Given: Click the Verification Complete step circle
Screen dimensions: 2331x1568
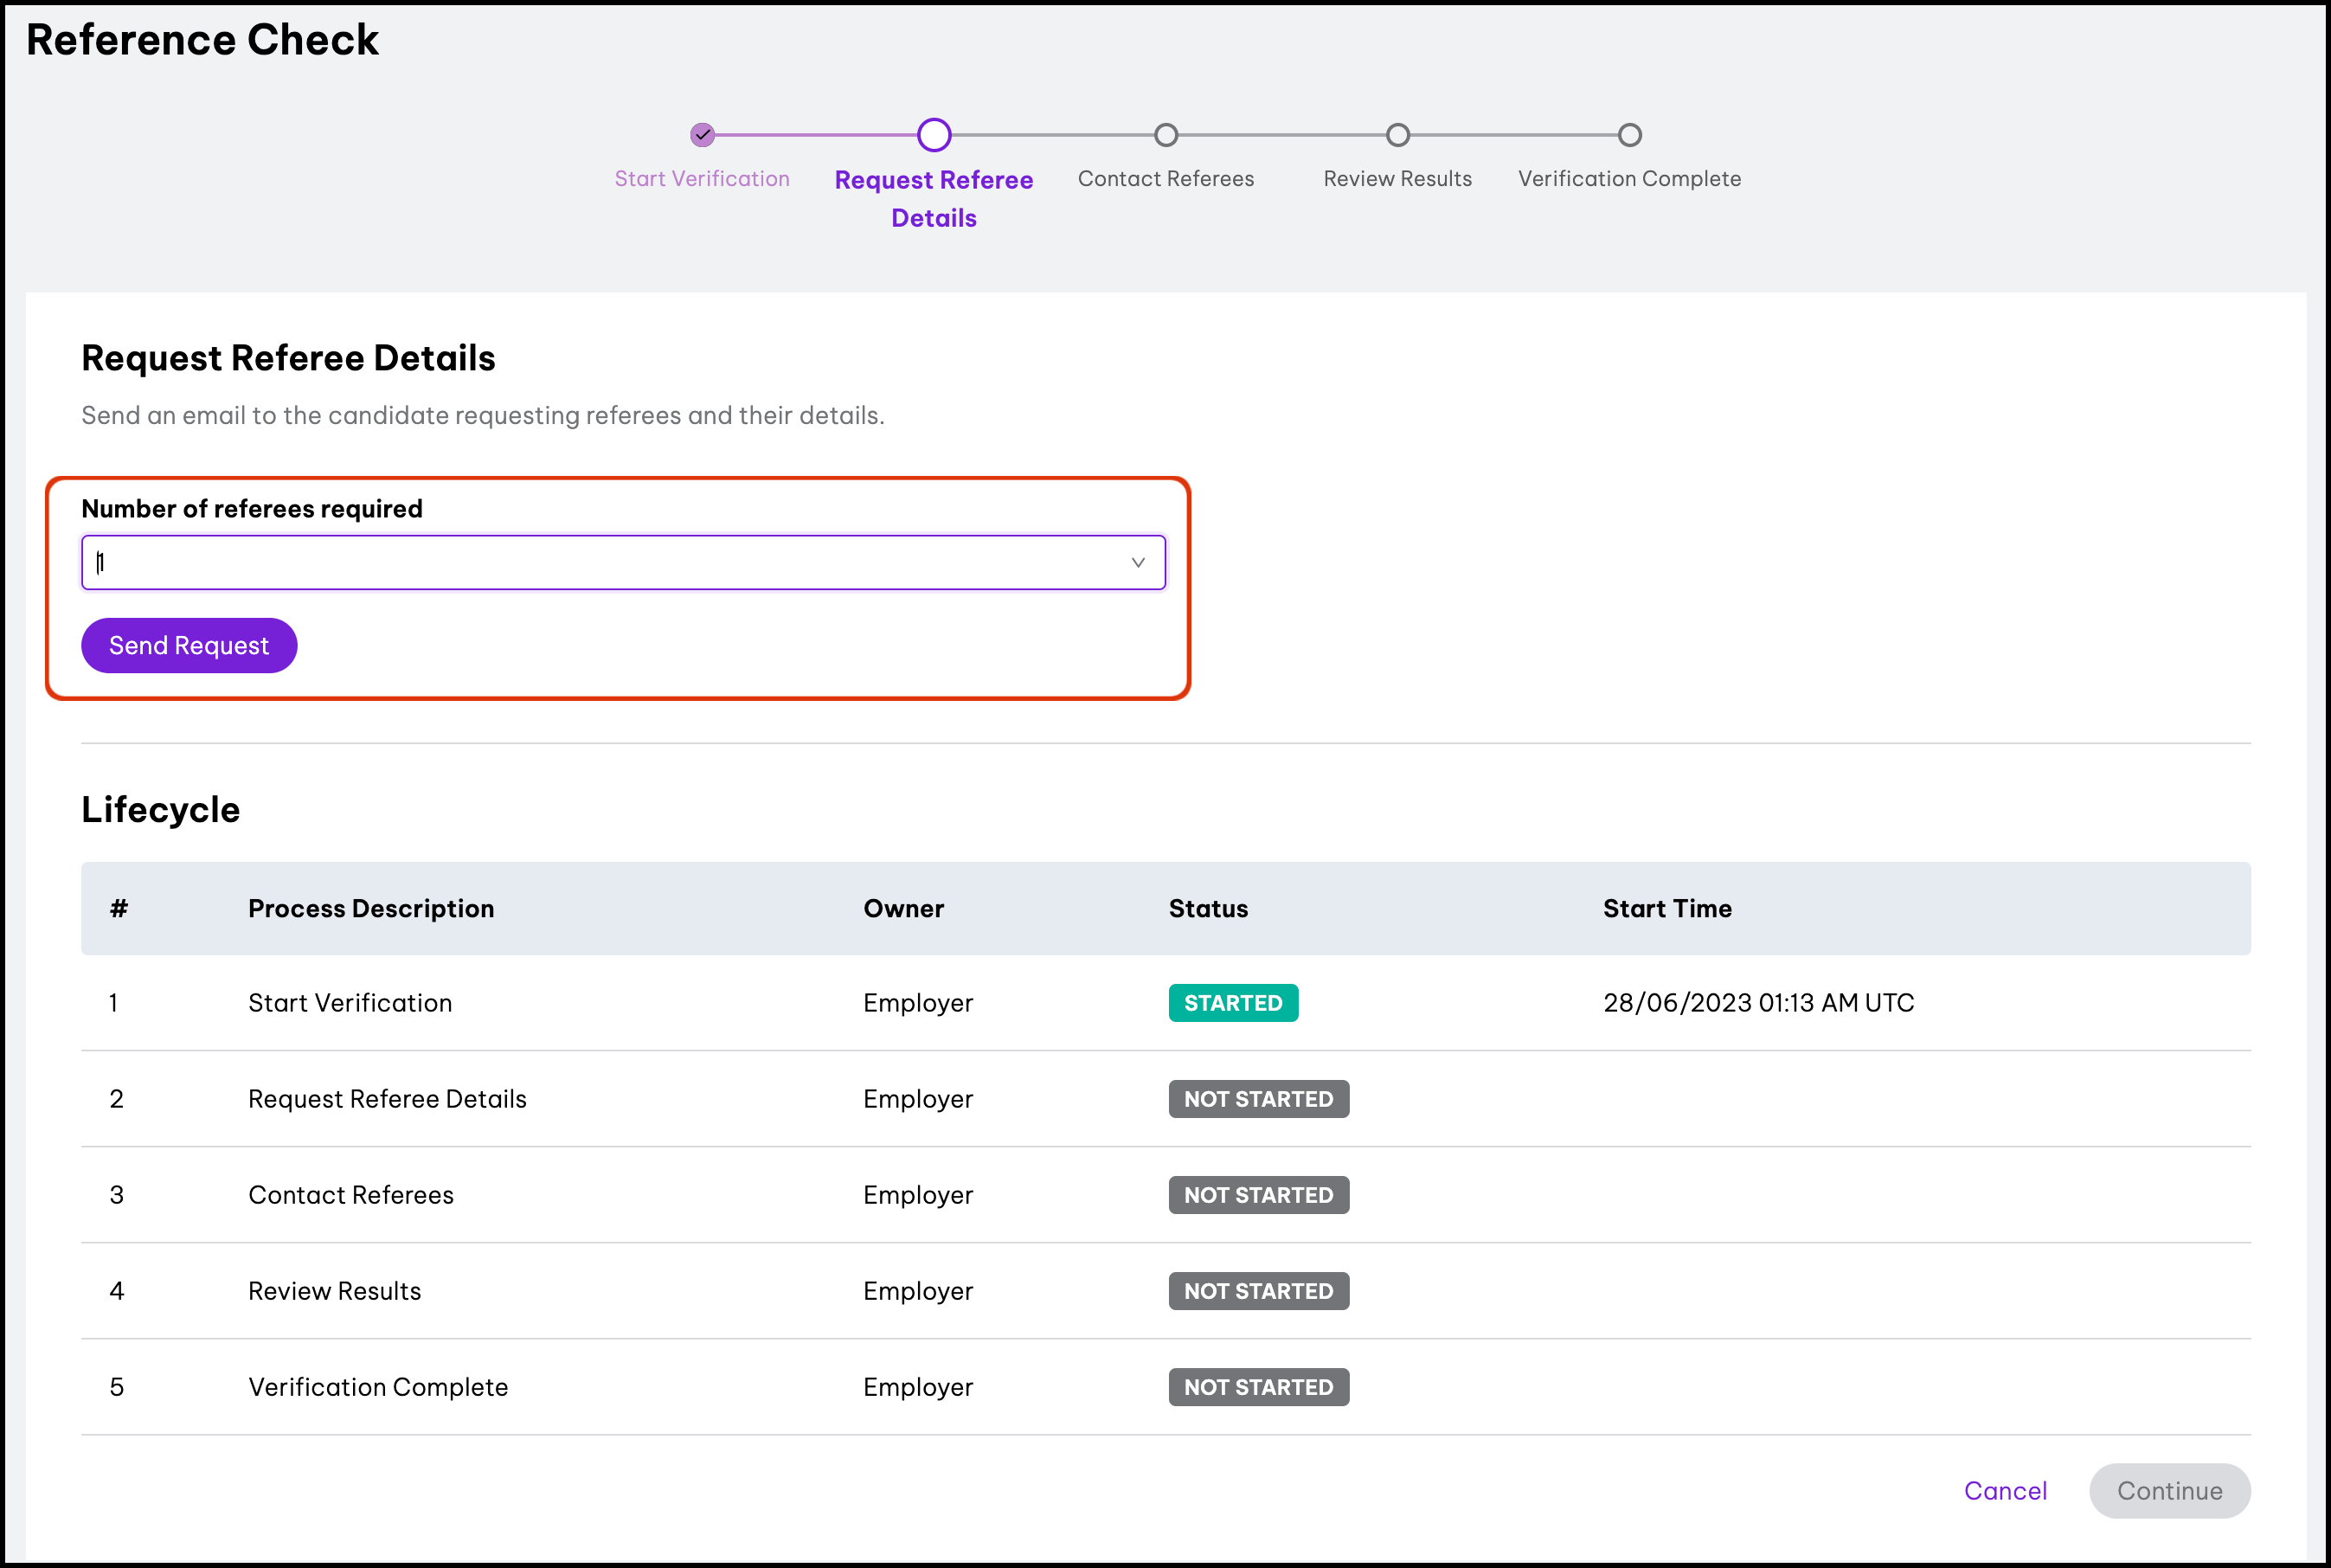Looking at the screenshot, I should coord(1629,134).
